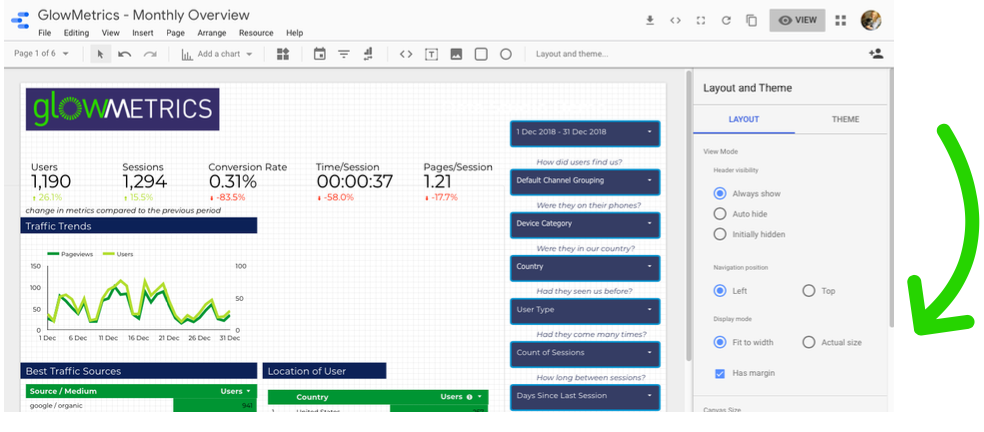Select the rectangle shape tool
984x432 pixels.
point(481,54)
